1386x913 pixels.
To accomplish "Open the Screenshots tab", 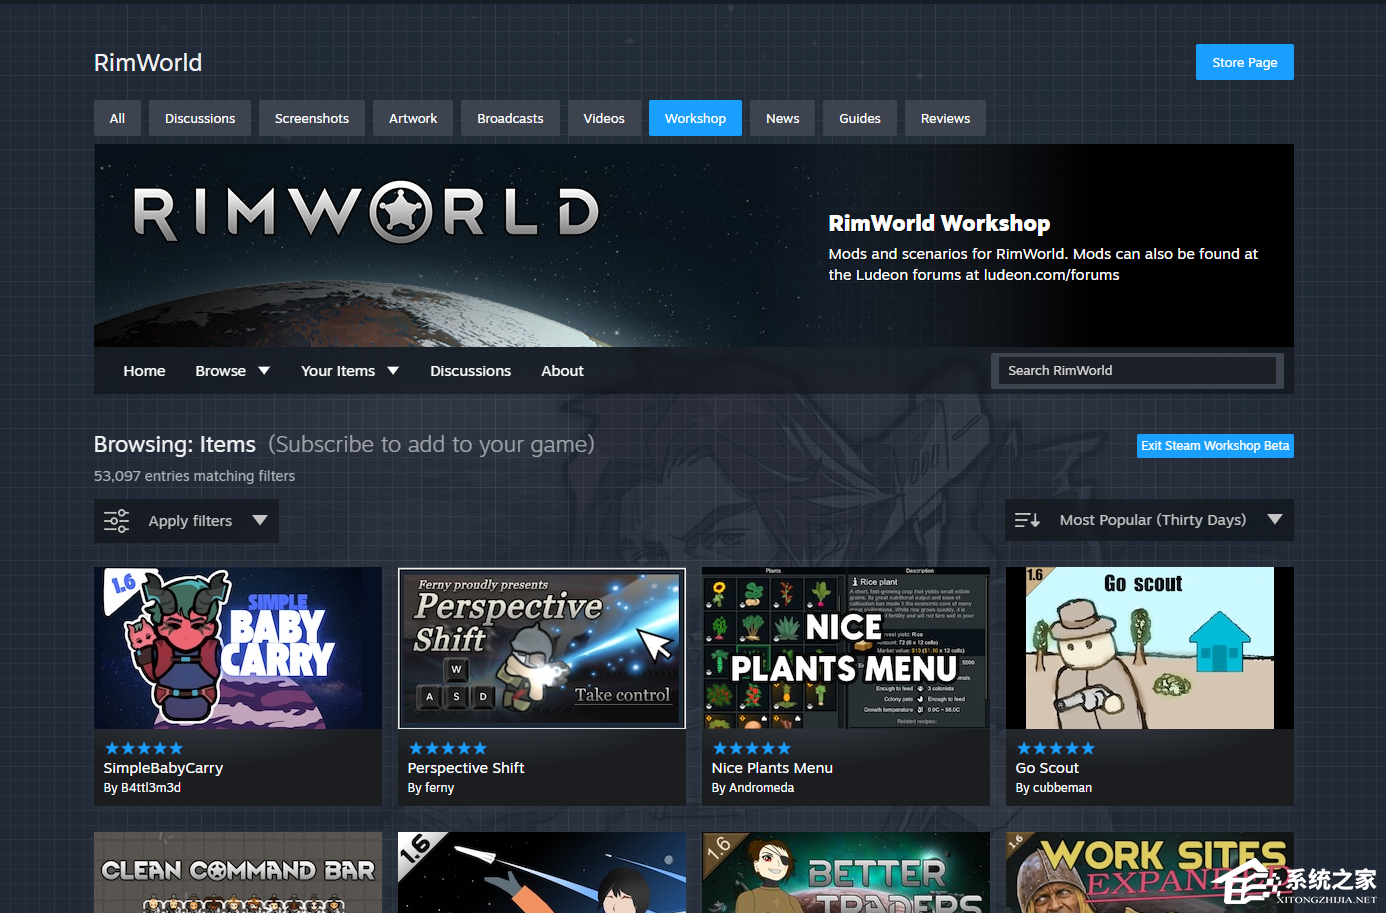I will pos(312,118).
